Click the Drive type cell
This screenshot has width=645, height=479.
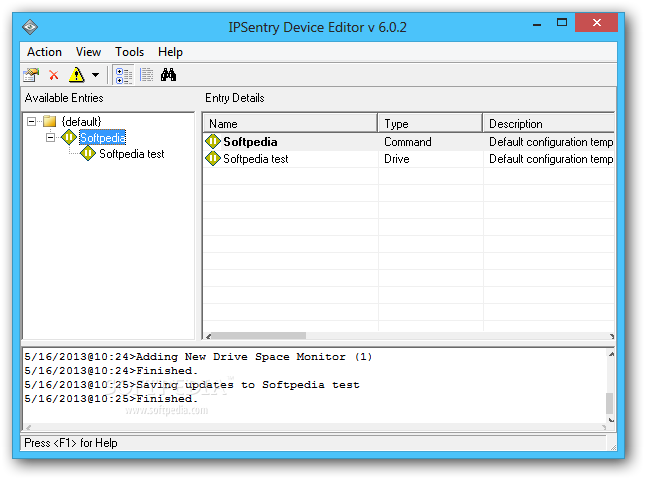[x=397, y=159]
